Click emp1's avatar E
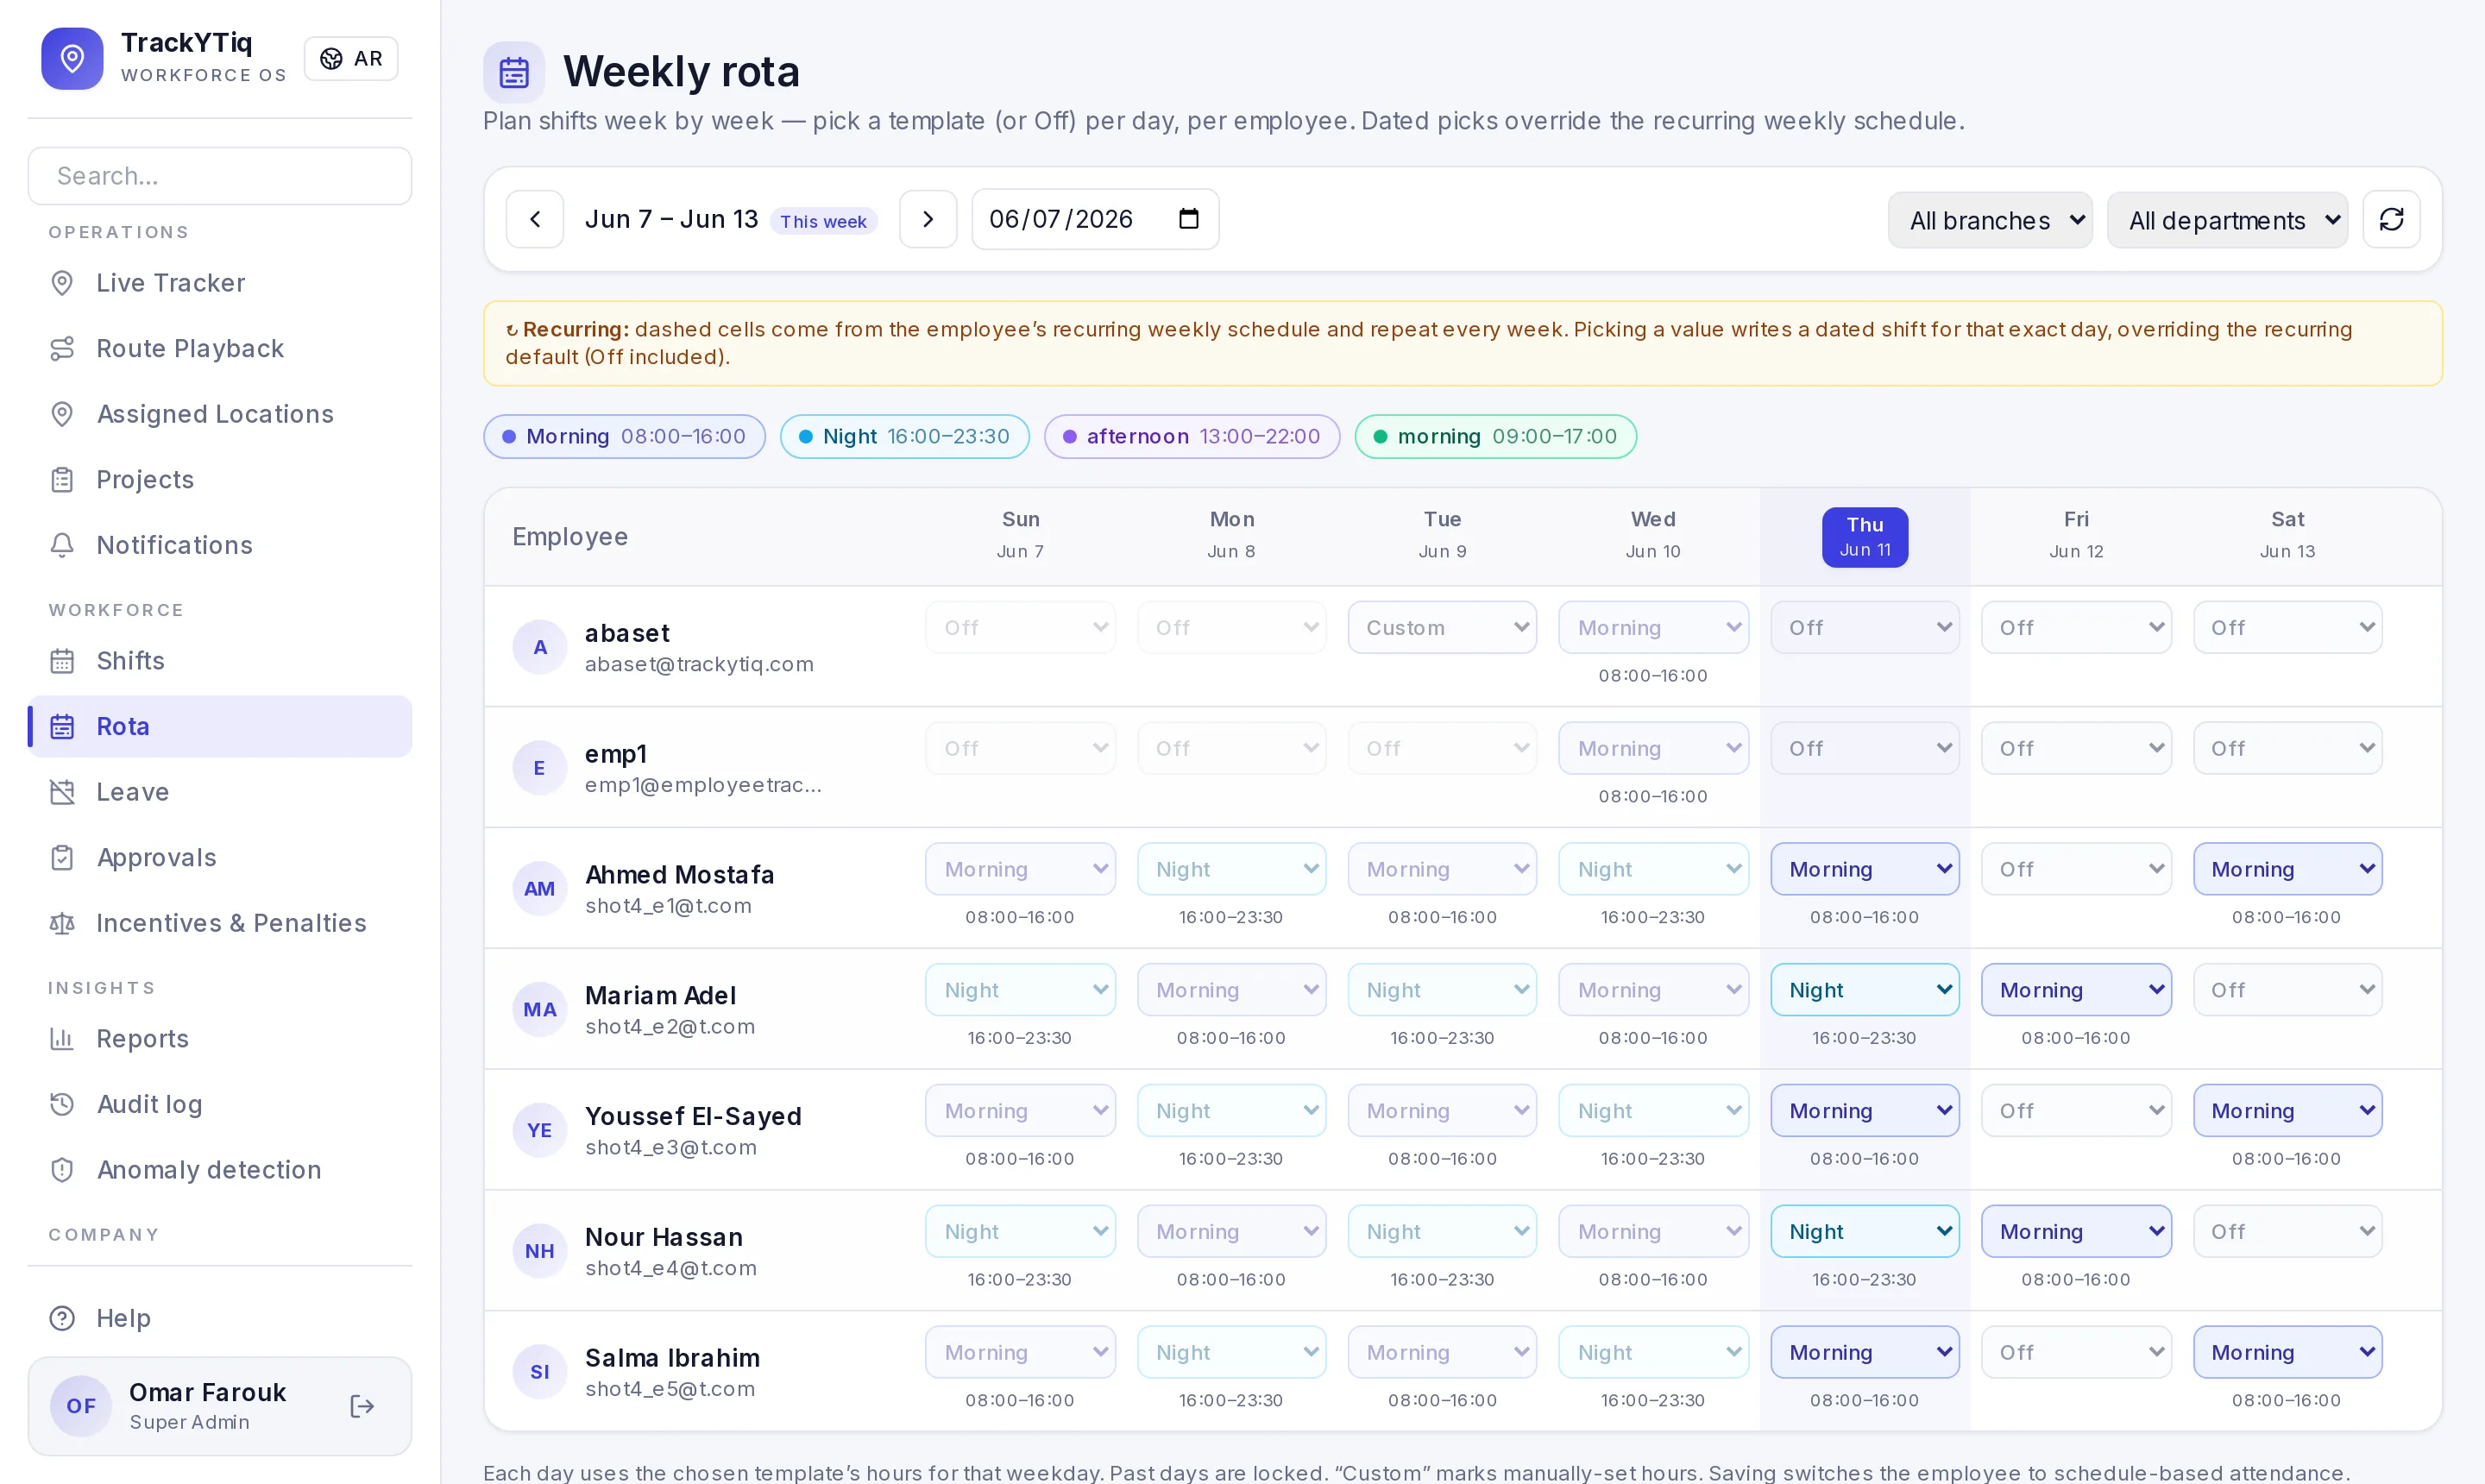Image resolution: width=2485 pixels, height=1484 pixels. 540,768
